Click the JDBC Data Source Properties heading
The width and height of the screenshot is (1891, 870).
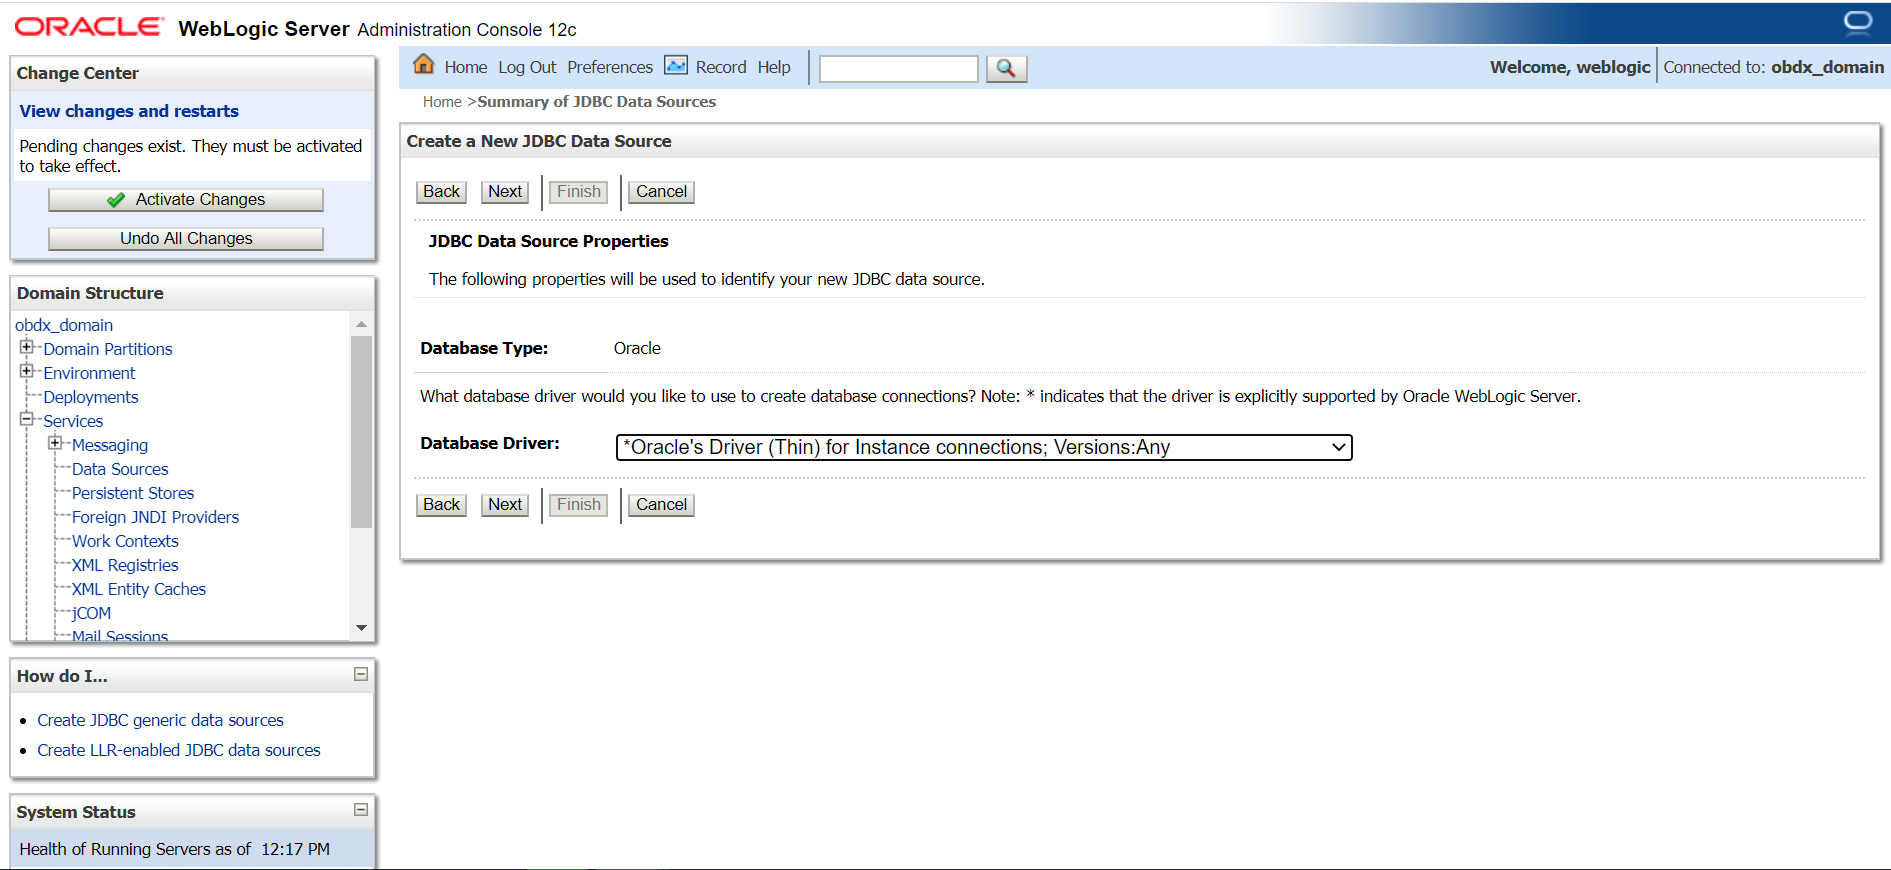pos(548,241)
